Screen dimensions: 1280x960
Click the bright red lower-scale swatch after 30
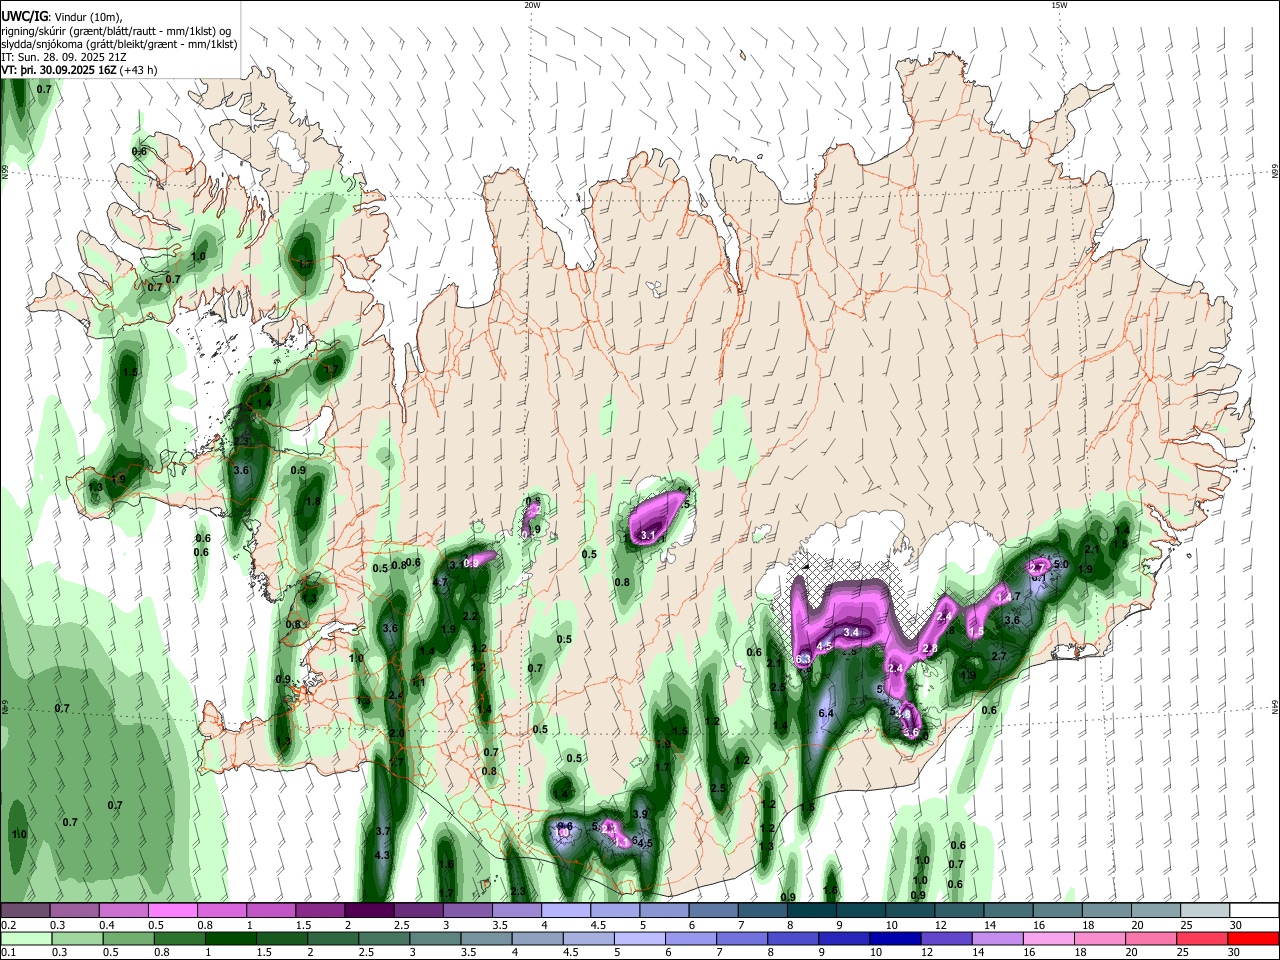(x=1255, y=938)
